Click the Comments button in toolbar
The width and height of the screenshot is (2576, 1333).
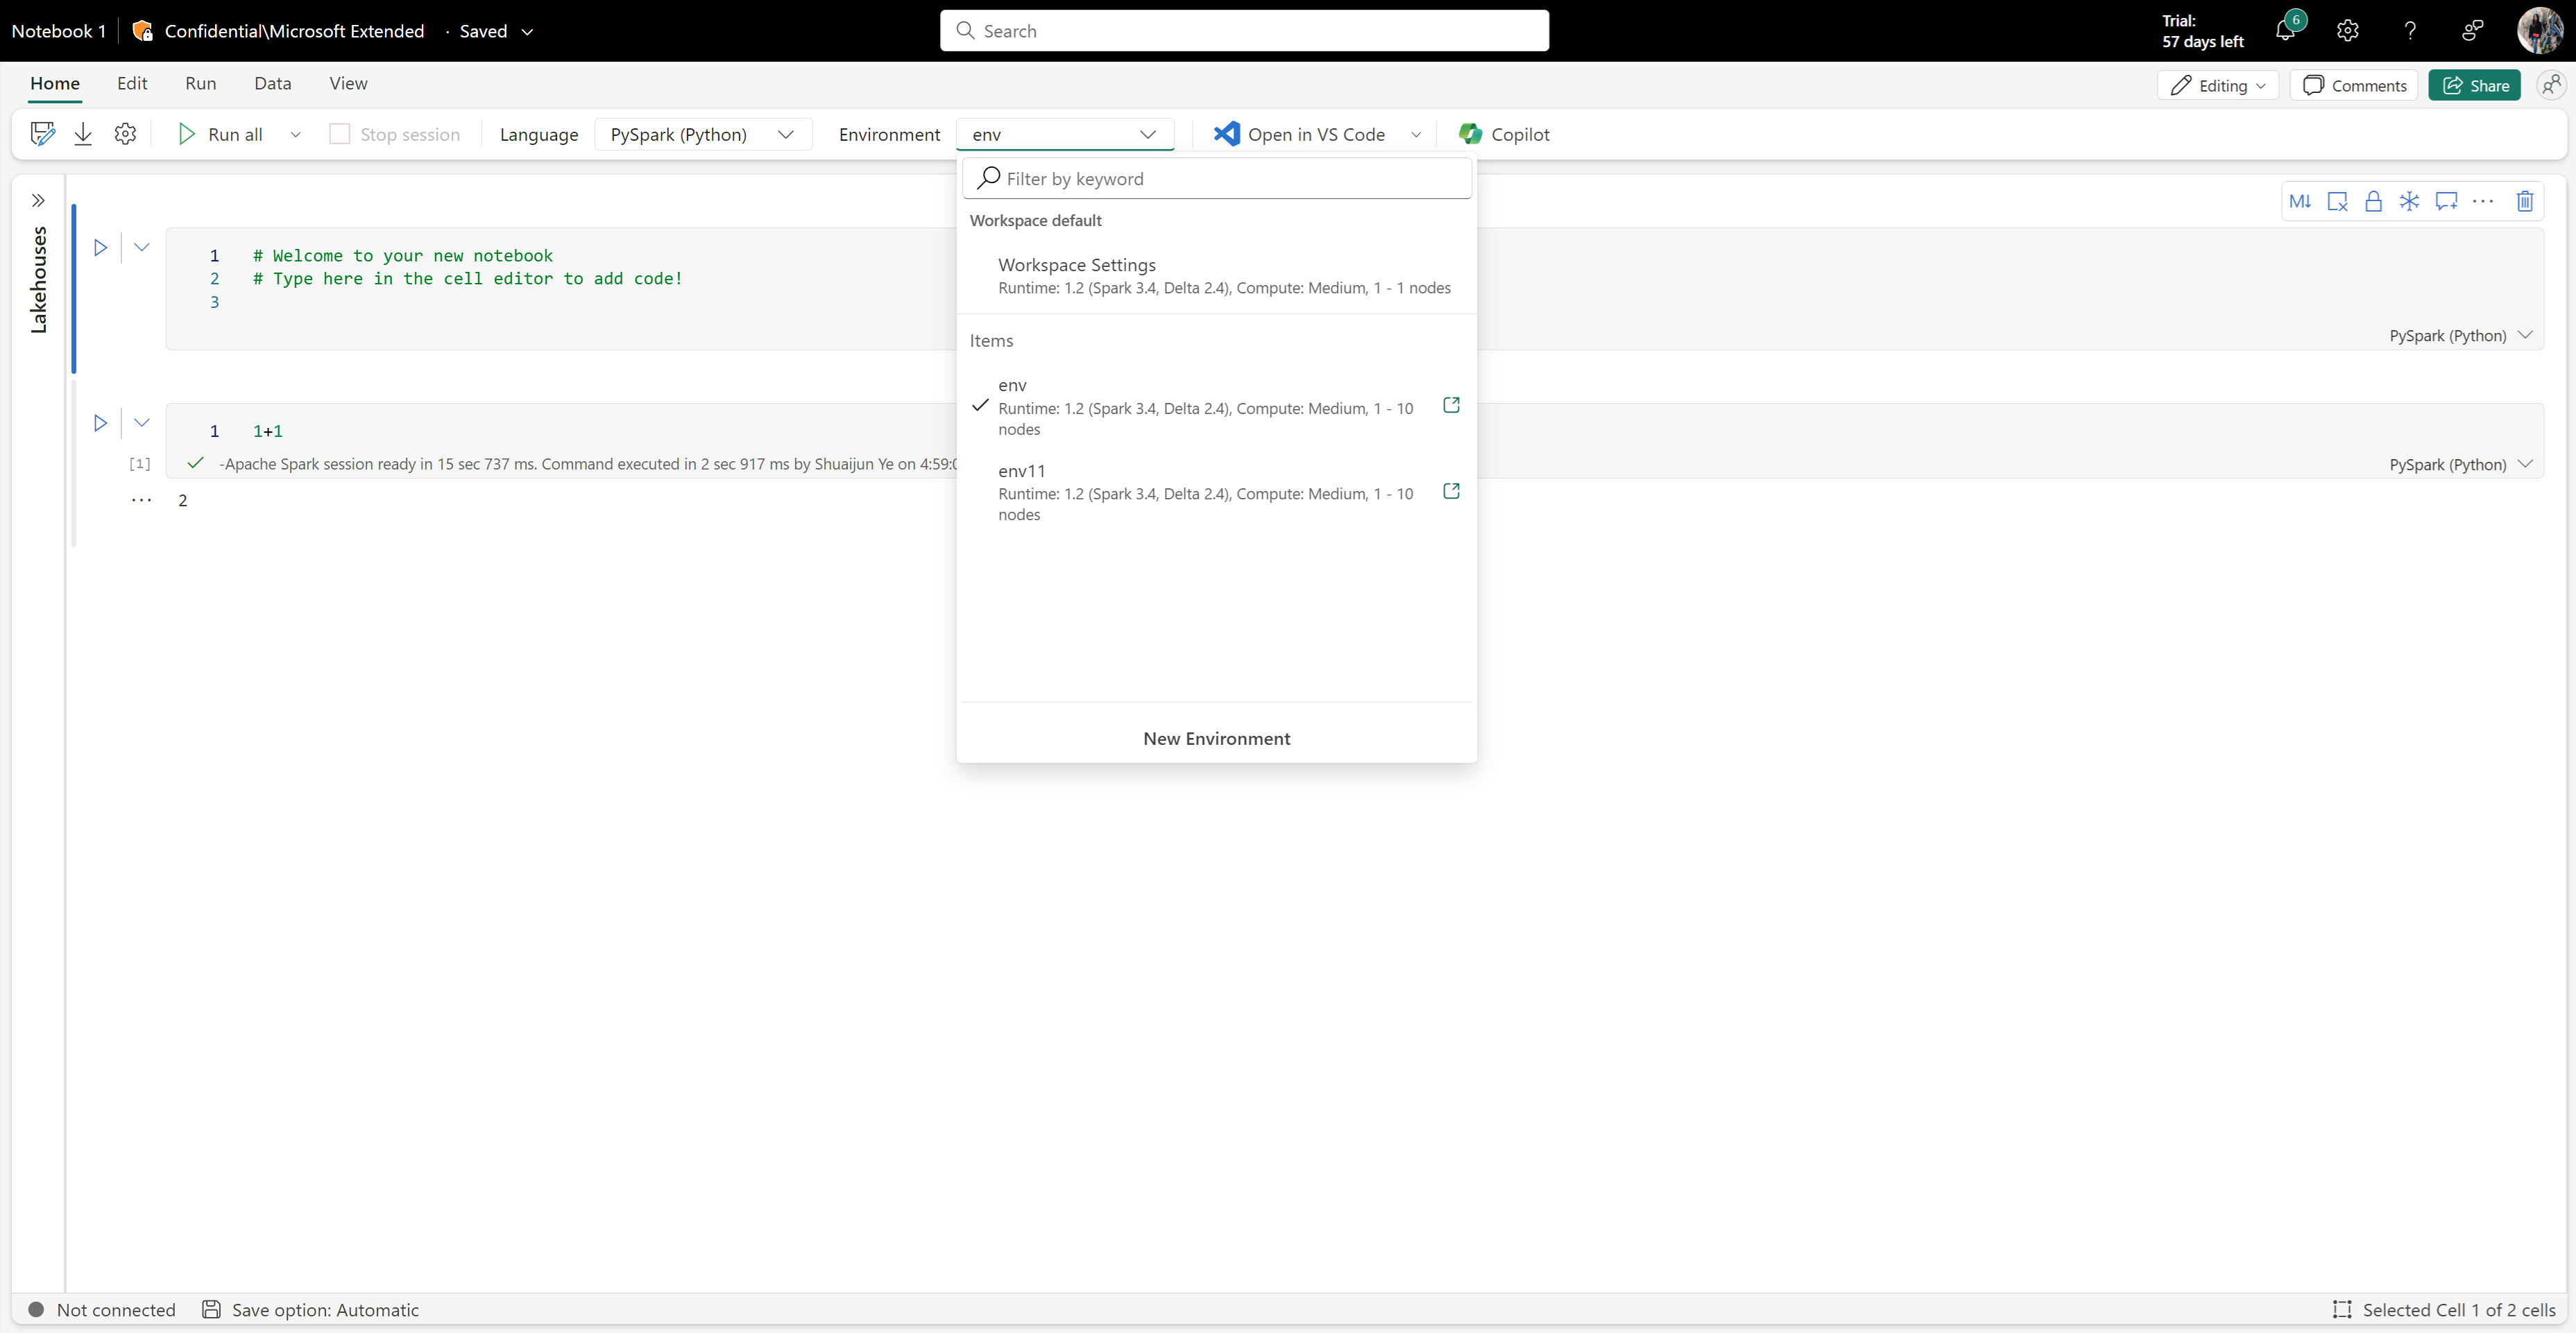point(2357,82)
